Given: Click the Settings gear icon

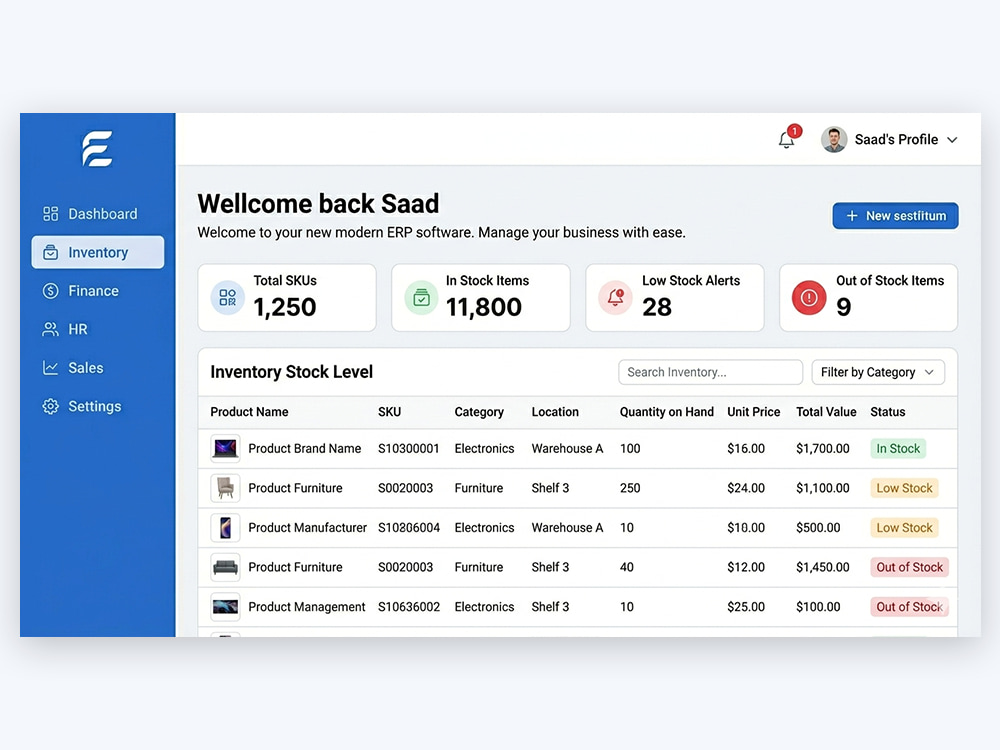Looking at the screenshot, I should pos(50,406).
